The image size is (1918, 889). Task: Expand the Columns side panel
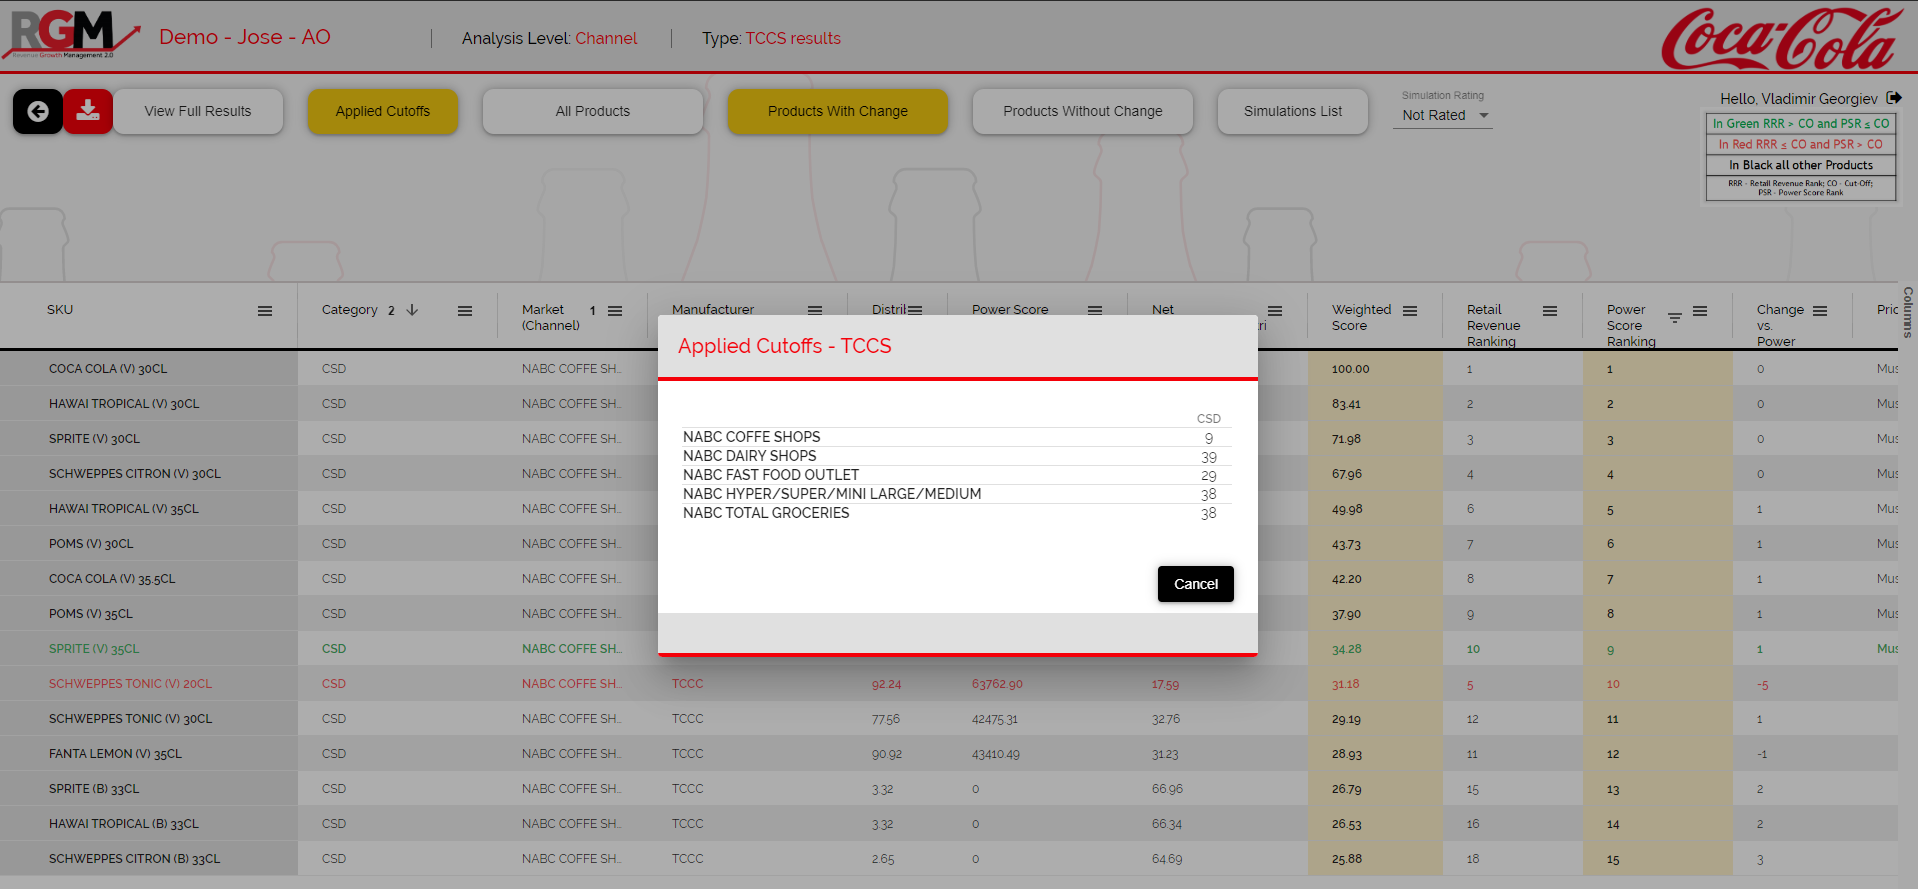tap(1908, 312)
